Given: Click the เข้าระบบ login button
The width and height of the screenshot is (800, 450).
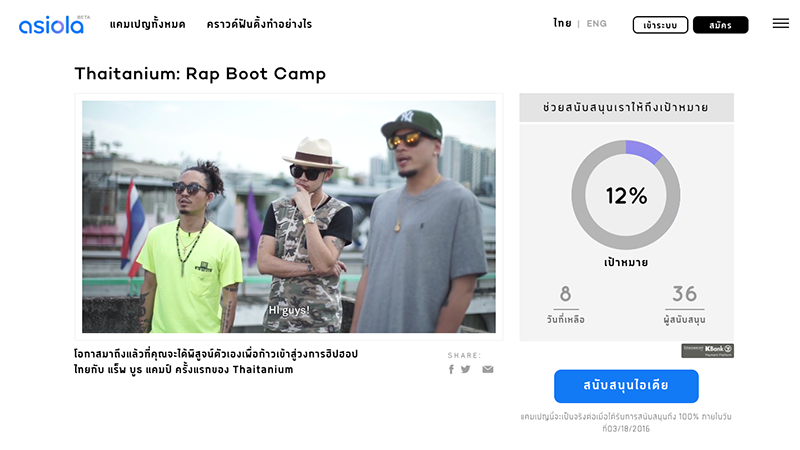Looking at the screenshot, I should click(x=660, y=25).
